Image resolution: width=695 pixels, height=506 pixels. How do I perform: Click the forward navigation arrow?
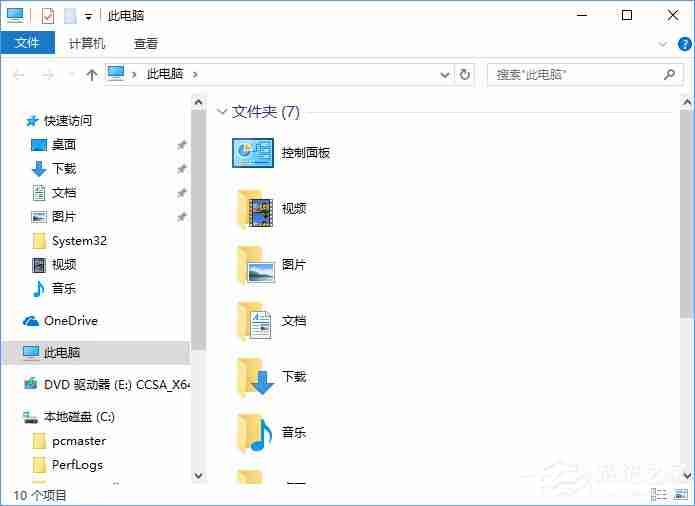pos(48,74)
